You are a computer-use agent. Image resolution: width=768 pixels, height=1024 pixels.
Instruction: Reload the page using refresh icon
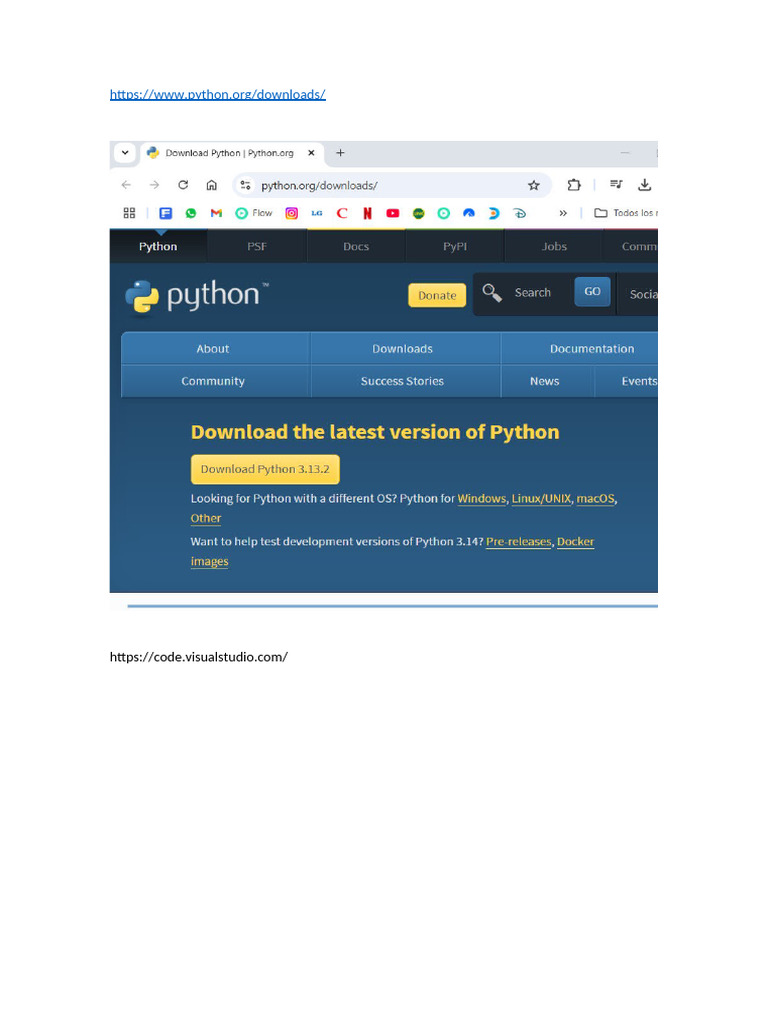[x=183, y=185]
